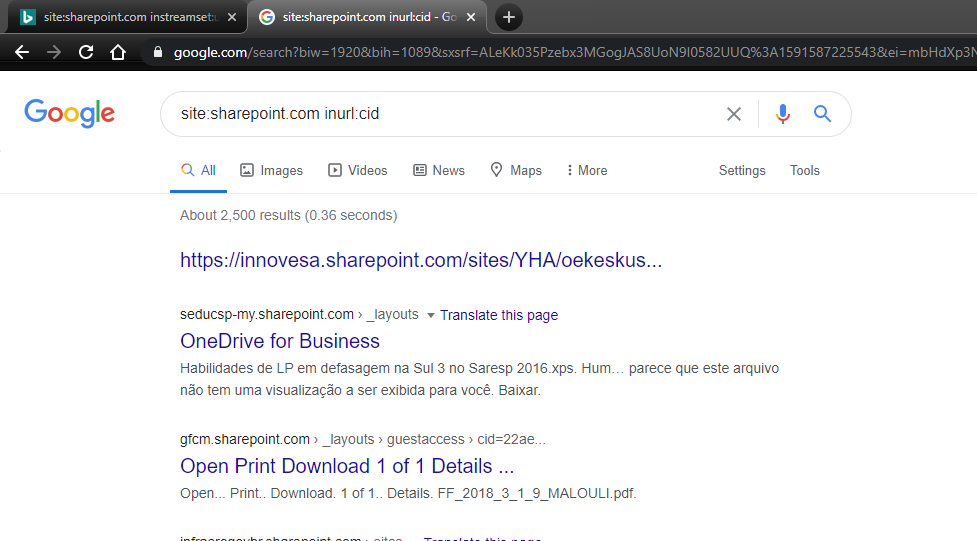Submit search with magnifier icon

822,113
